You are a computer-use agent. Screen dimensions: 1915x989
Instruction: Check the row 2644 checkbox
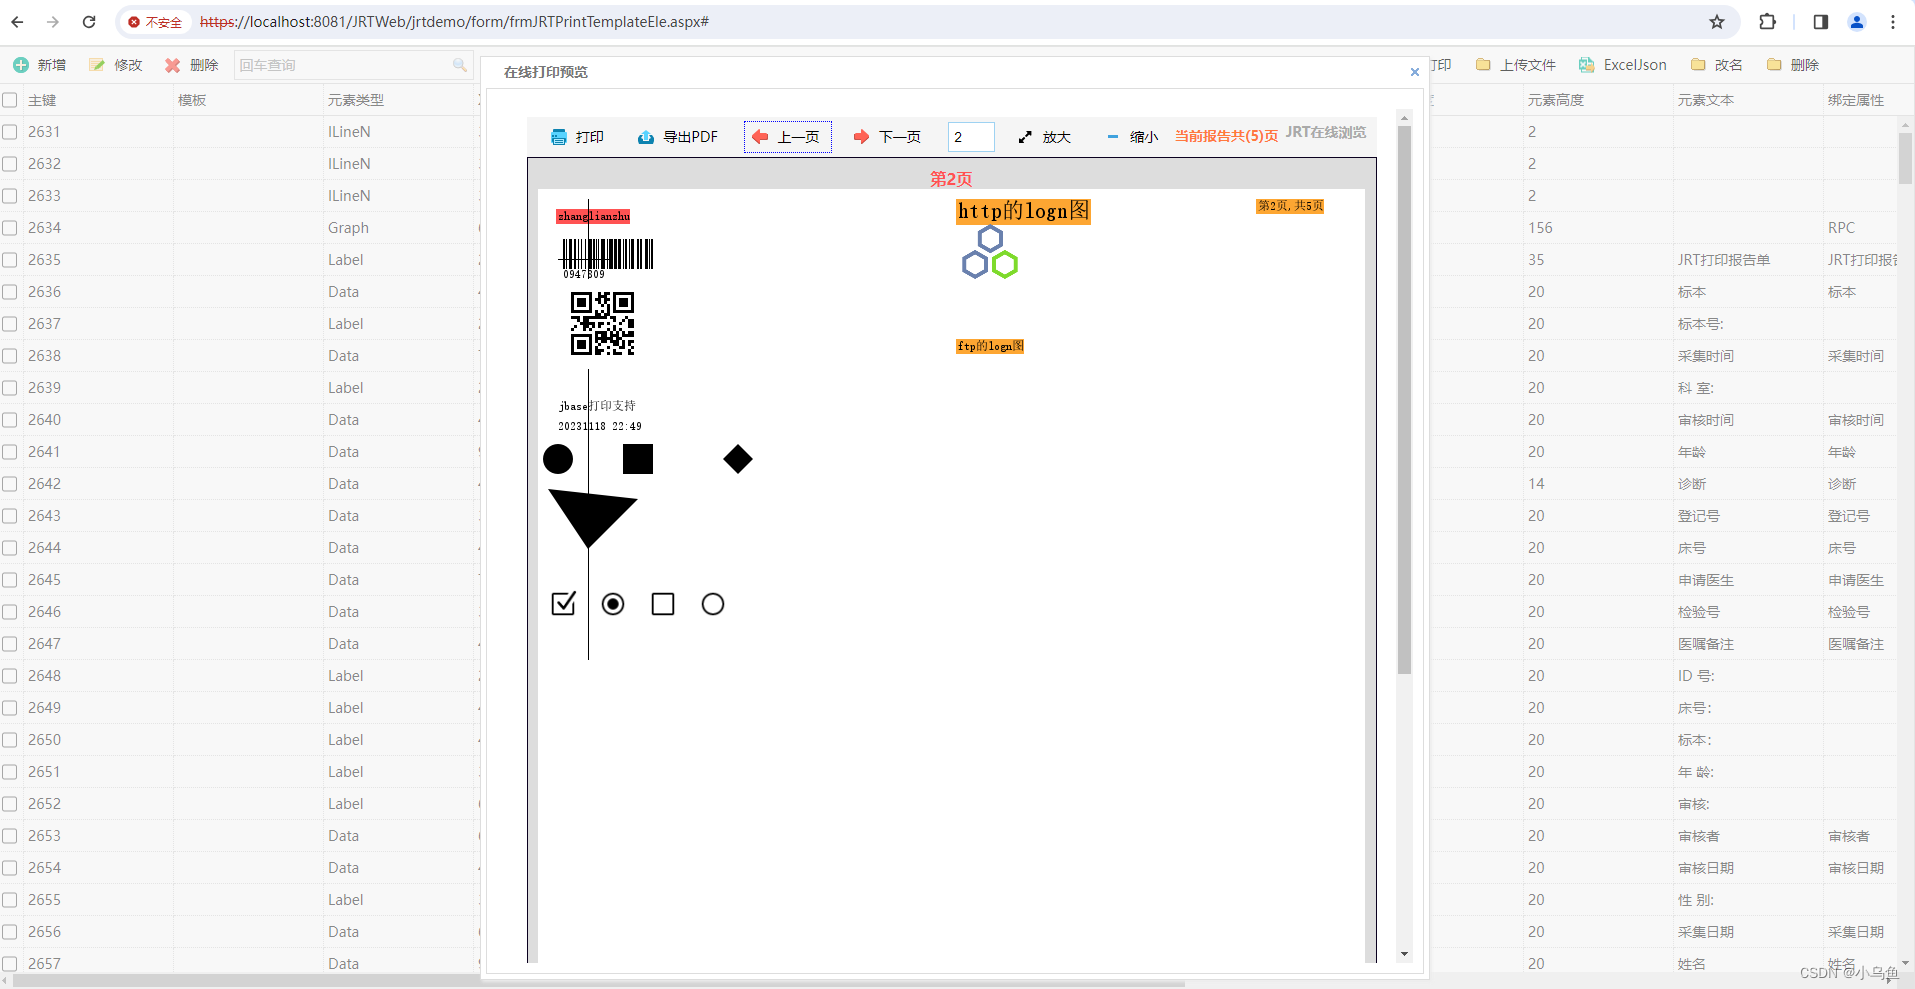click(x=10, y=548)
